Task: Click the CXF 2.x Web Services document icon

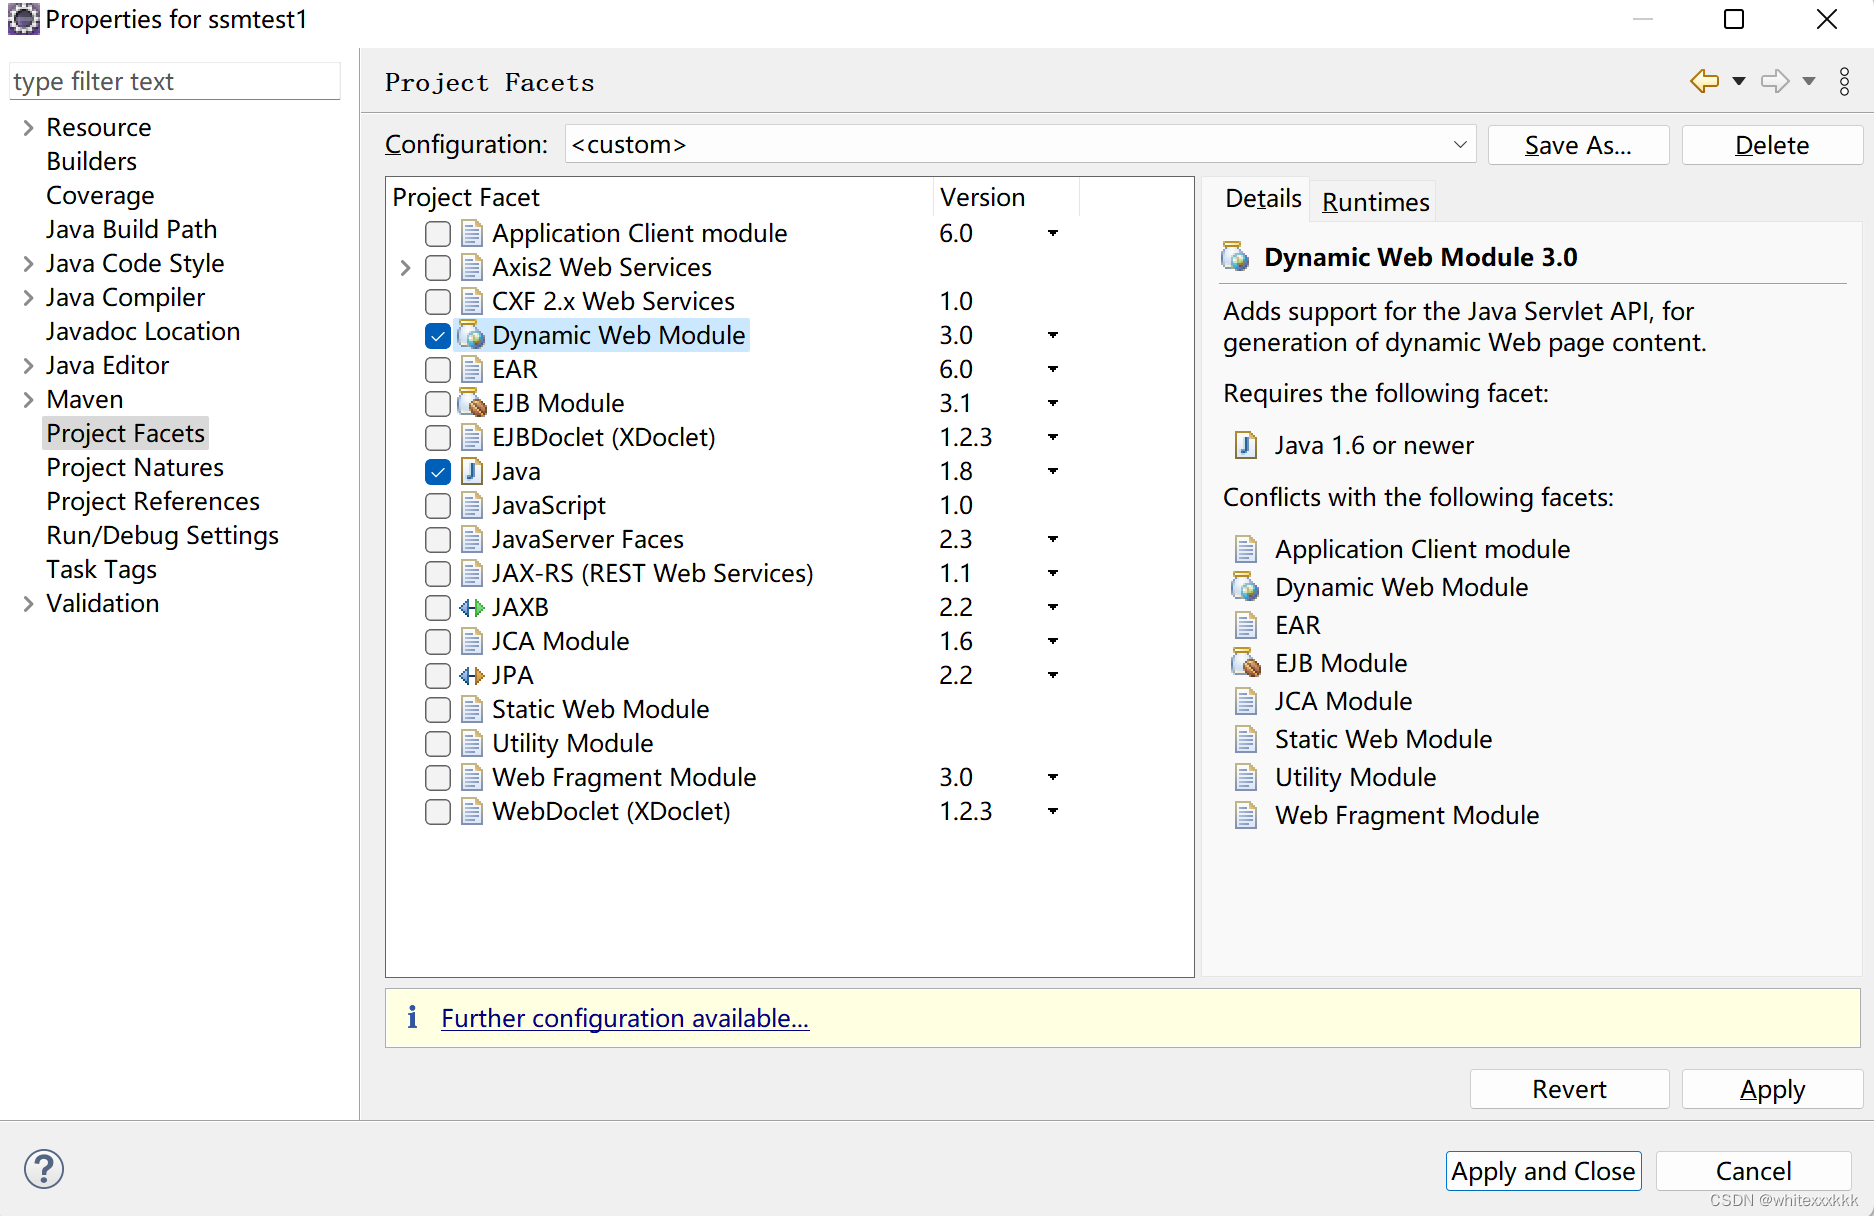Action: (x=472, y=302)
